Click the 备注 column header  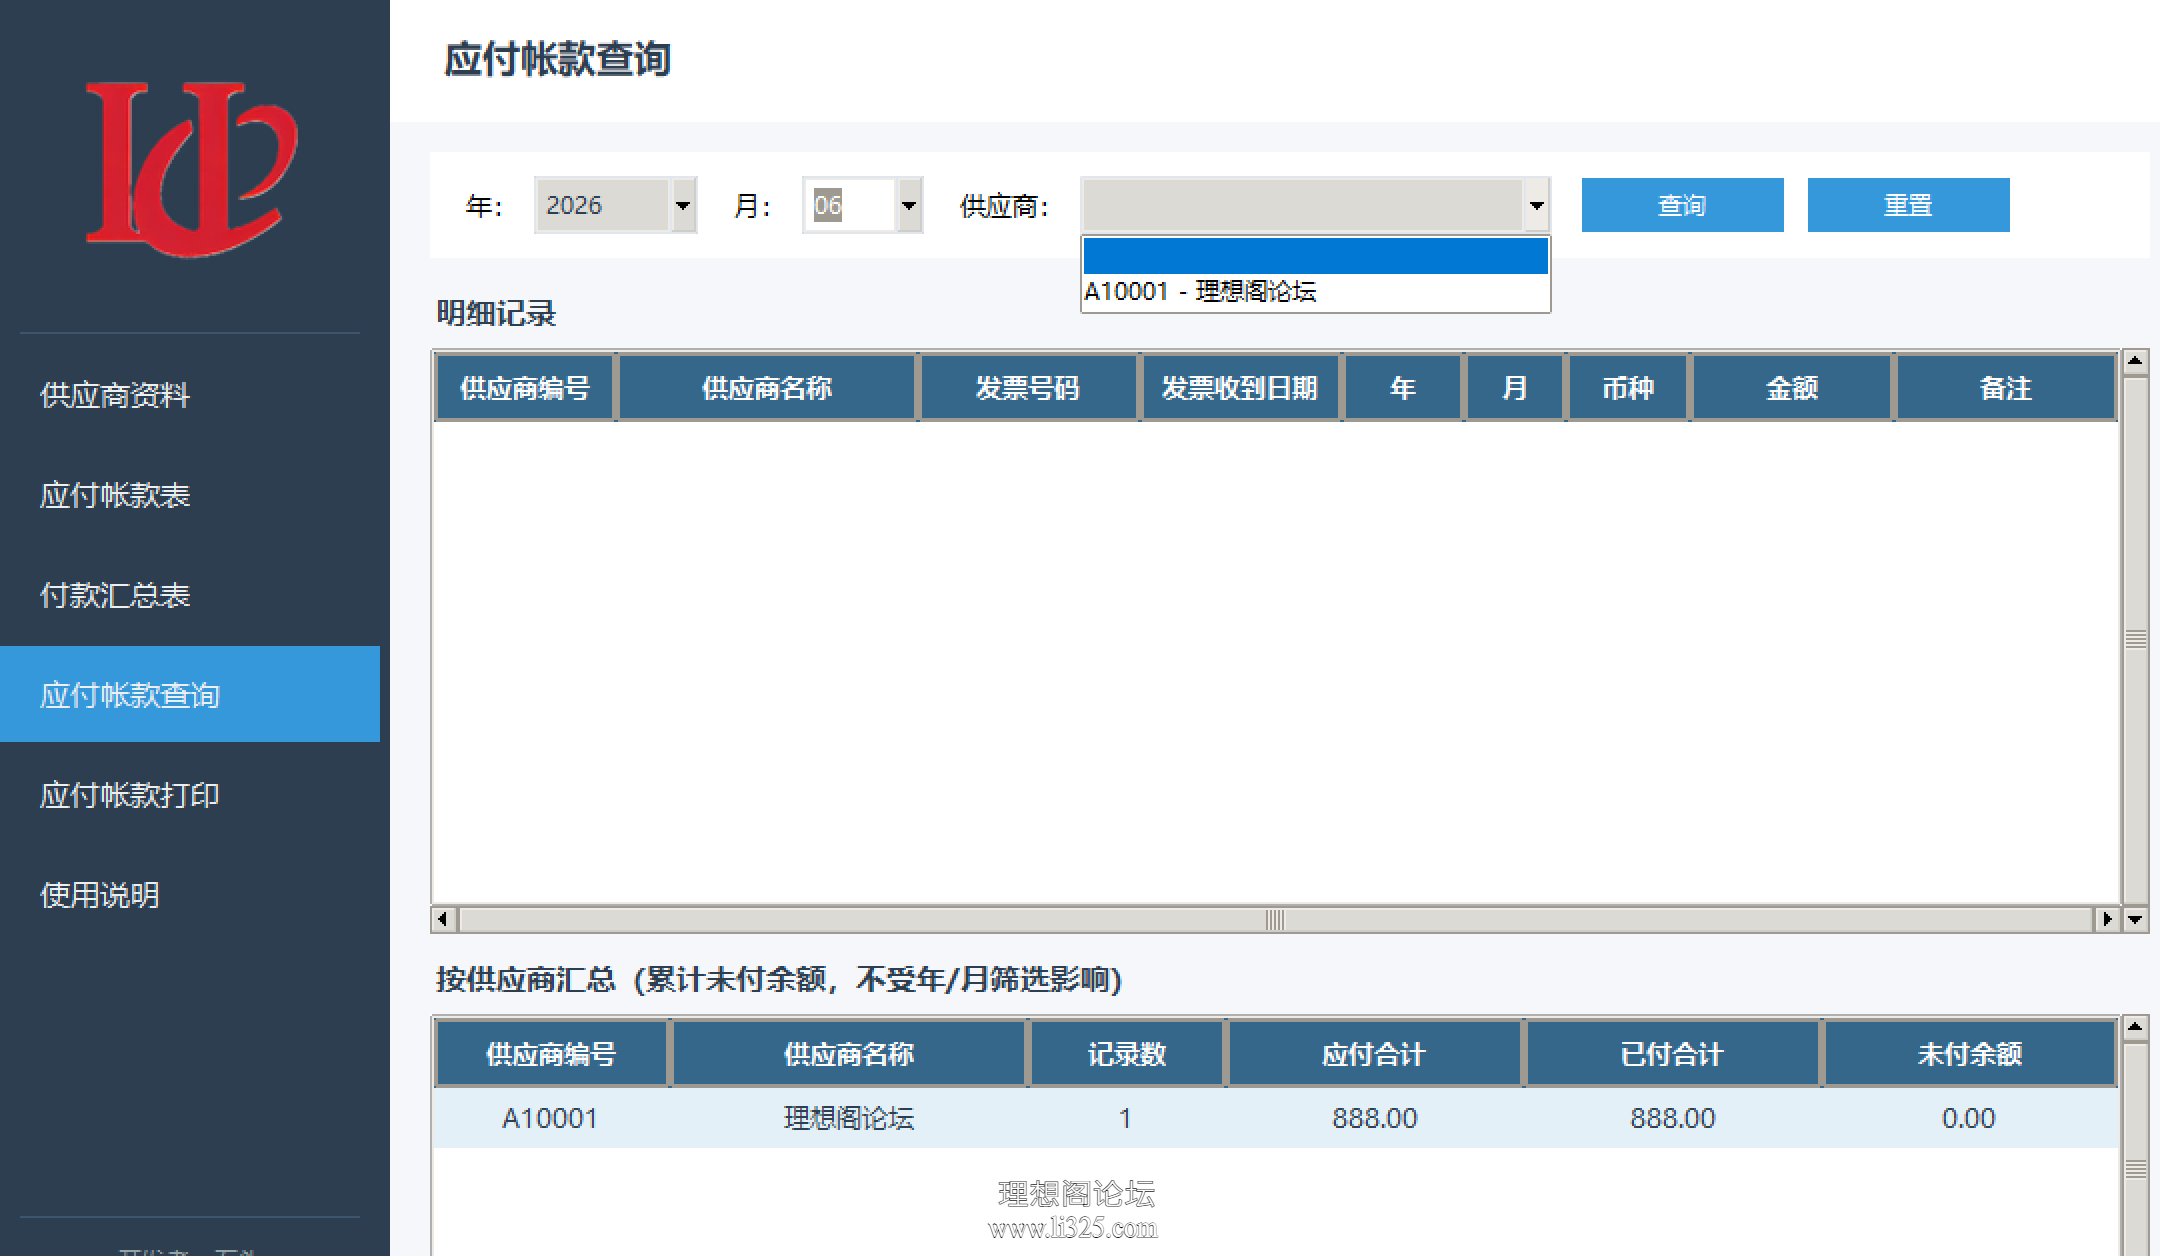(x=2006, y=388)
